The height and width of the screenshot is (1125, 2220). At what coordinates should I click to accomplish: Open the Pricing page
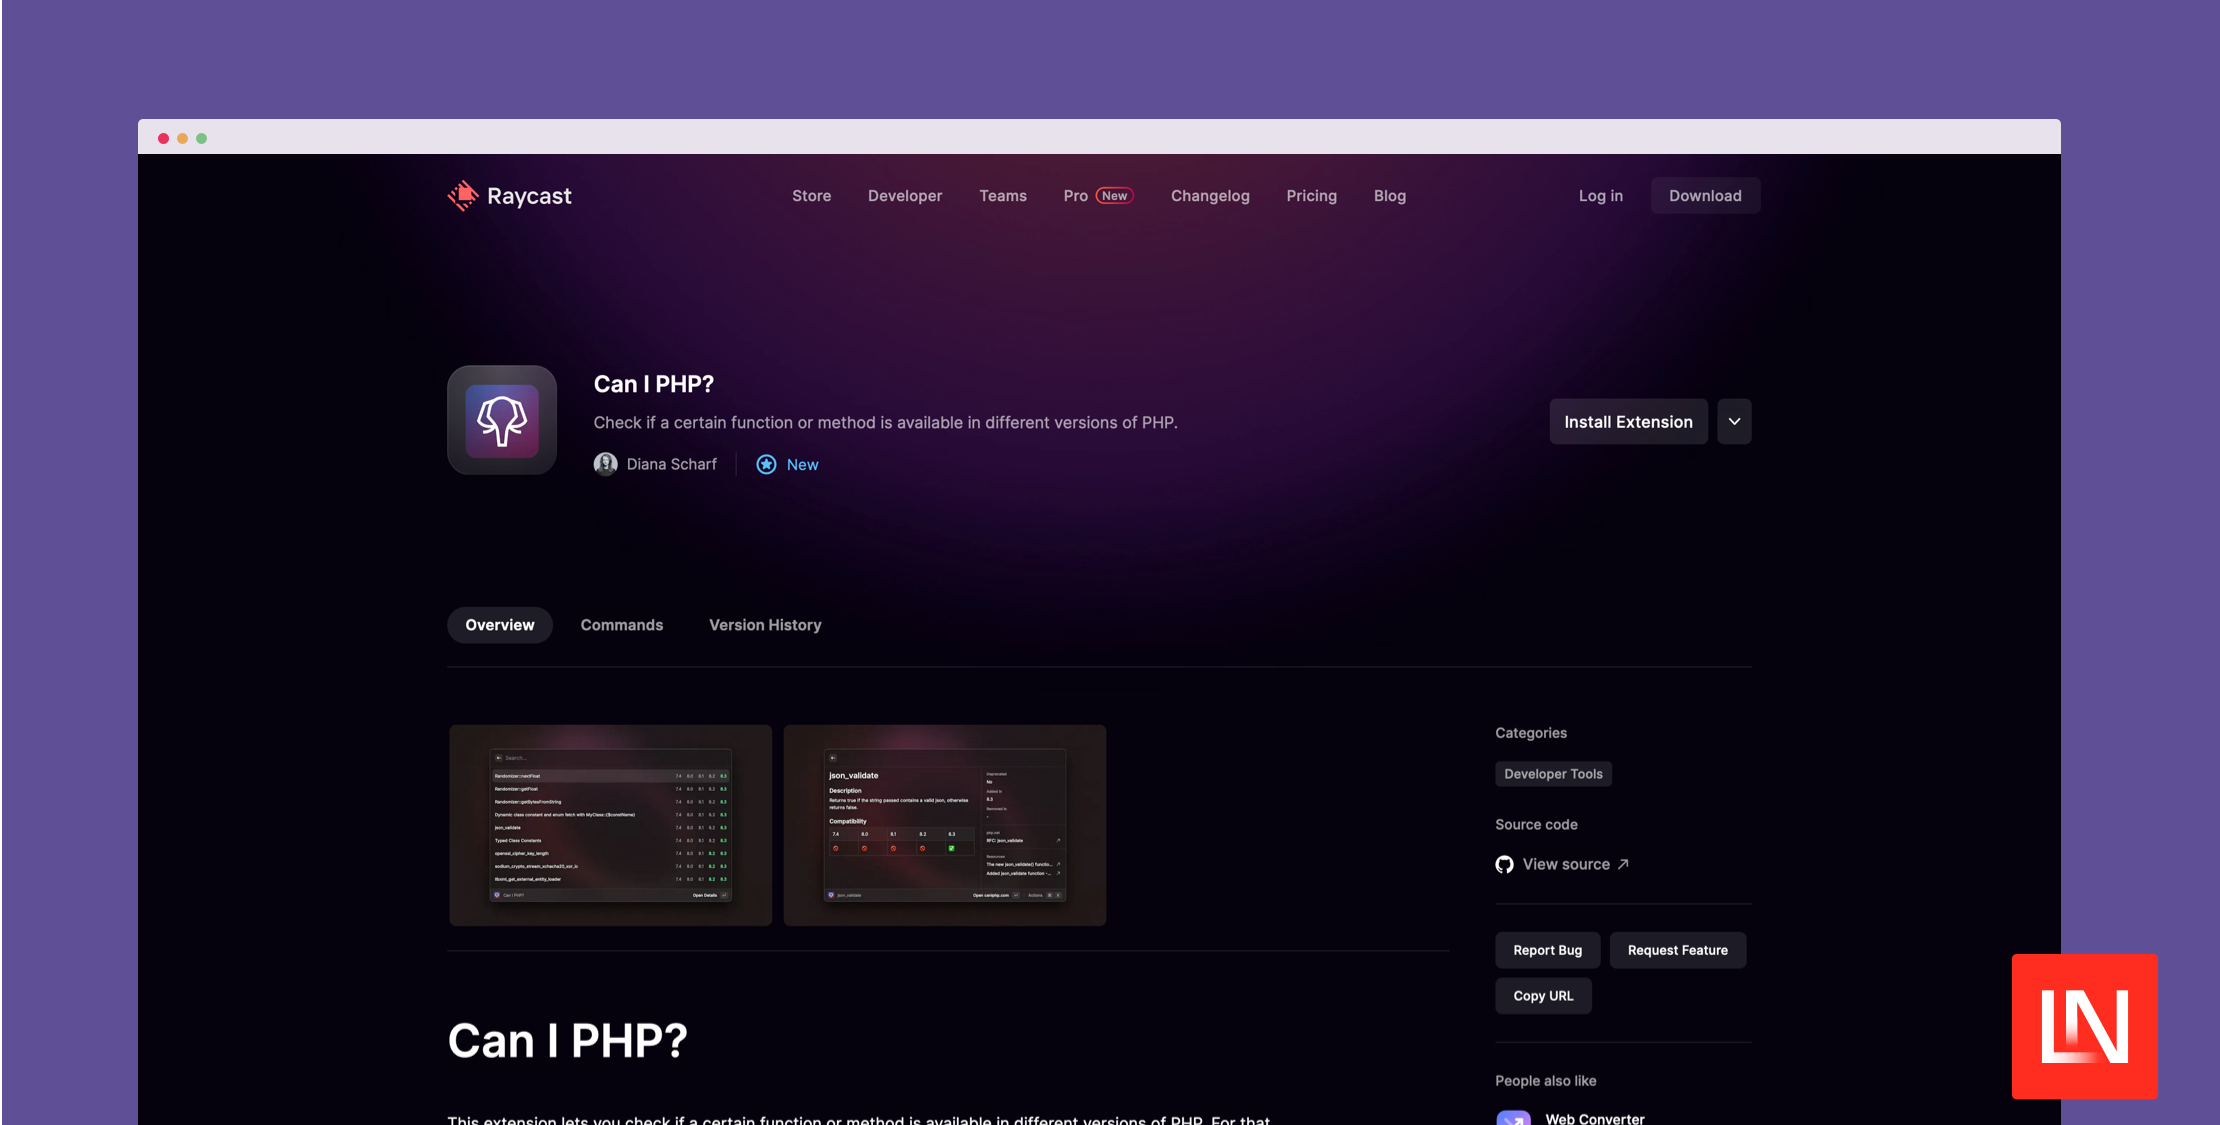(1311, 196)
